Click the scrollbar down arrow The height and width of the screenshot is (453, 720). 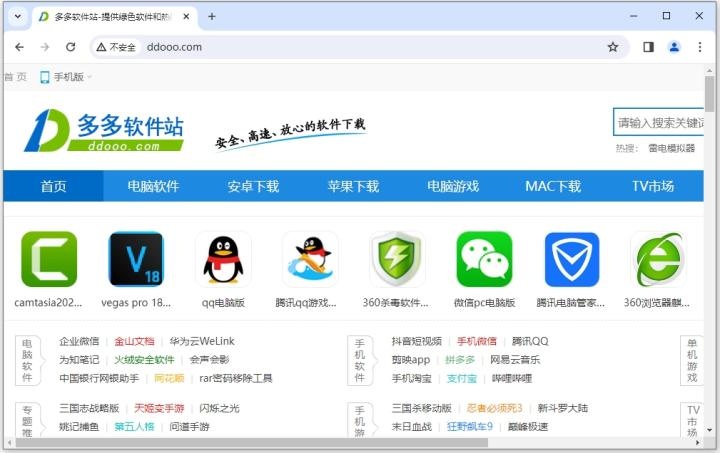point(709,430)
